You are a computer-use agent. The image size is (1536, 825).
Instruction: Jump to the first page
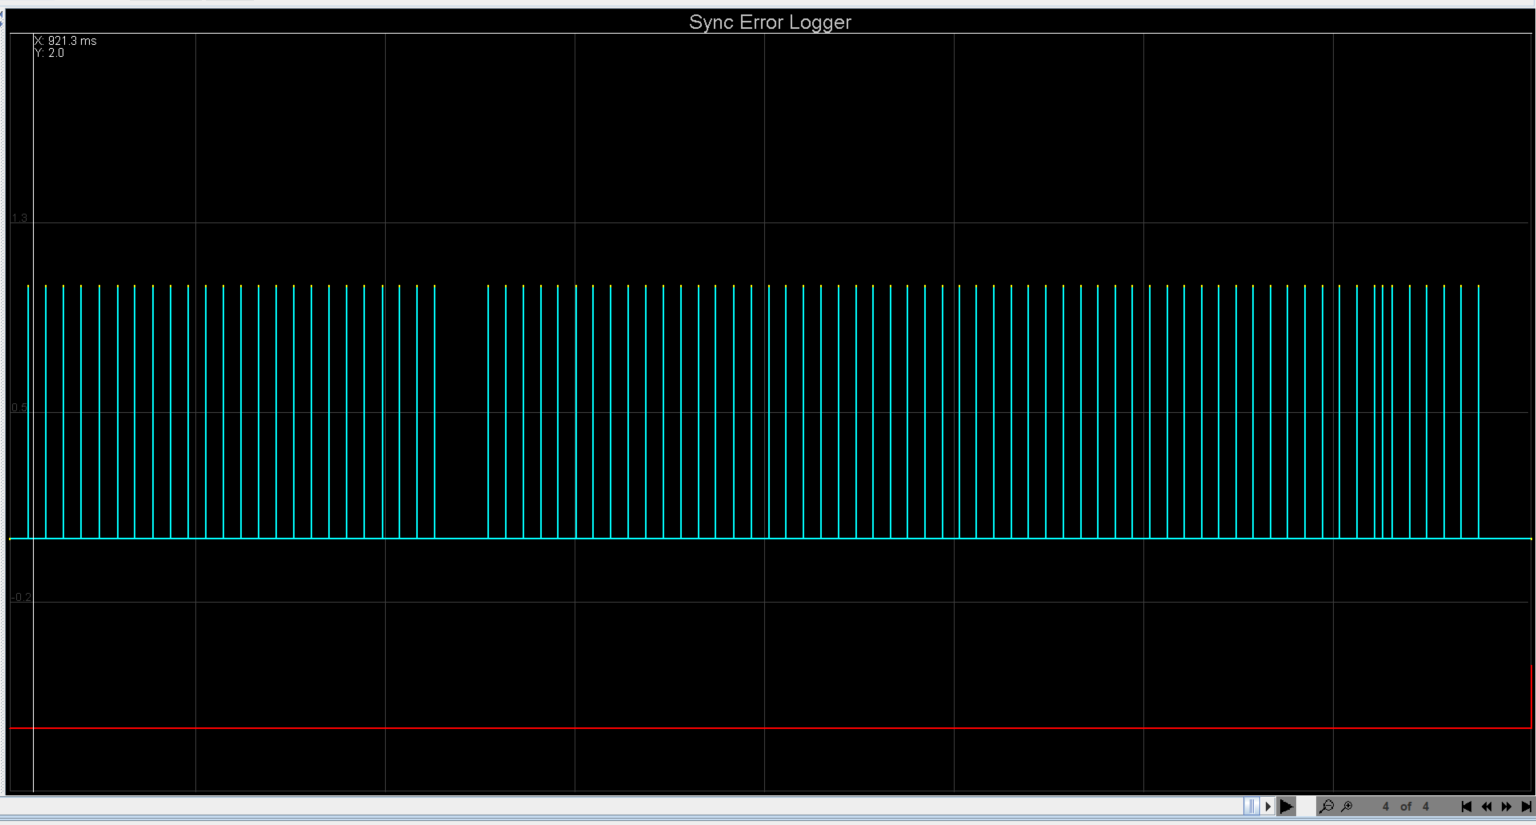1466,806
